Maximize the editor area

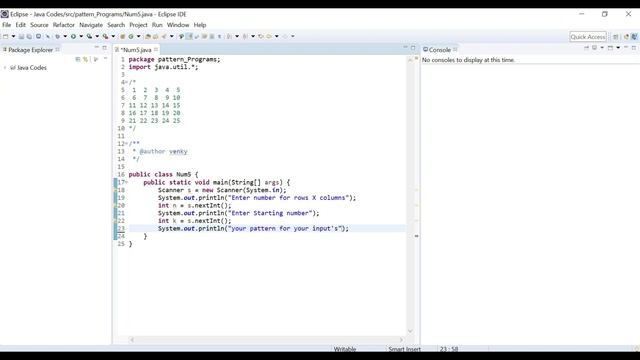pos(413,48)
